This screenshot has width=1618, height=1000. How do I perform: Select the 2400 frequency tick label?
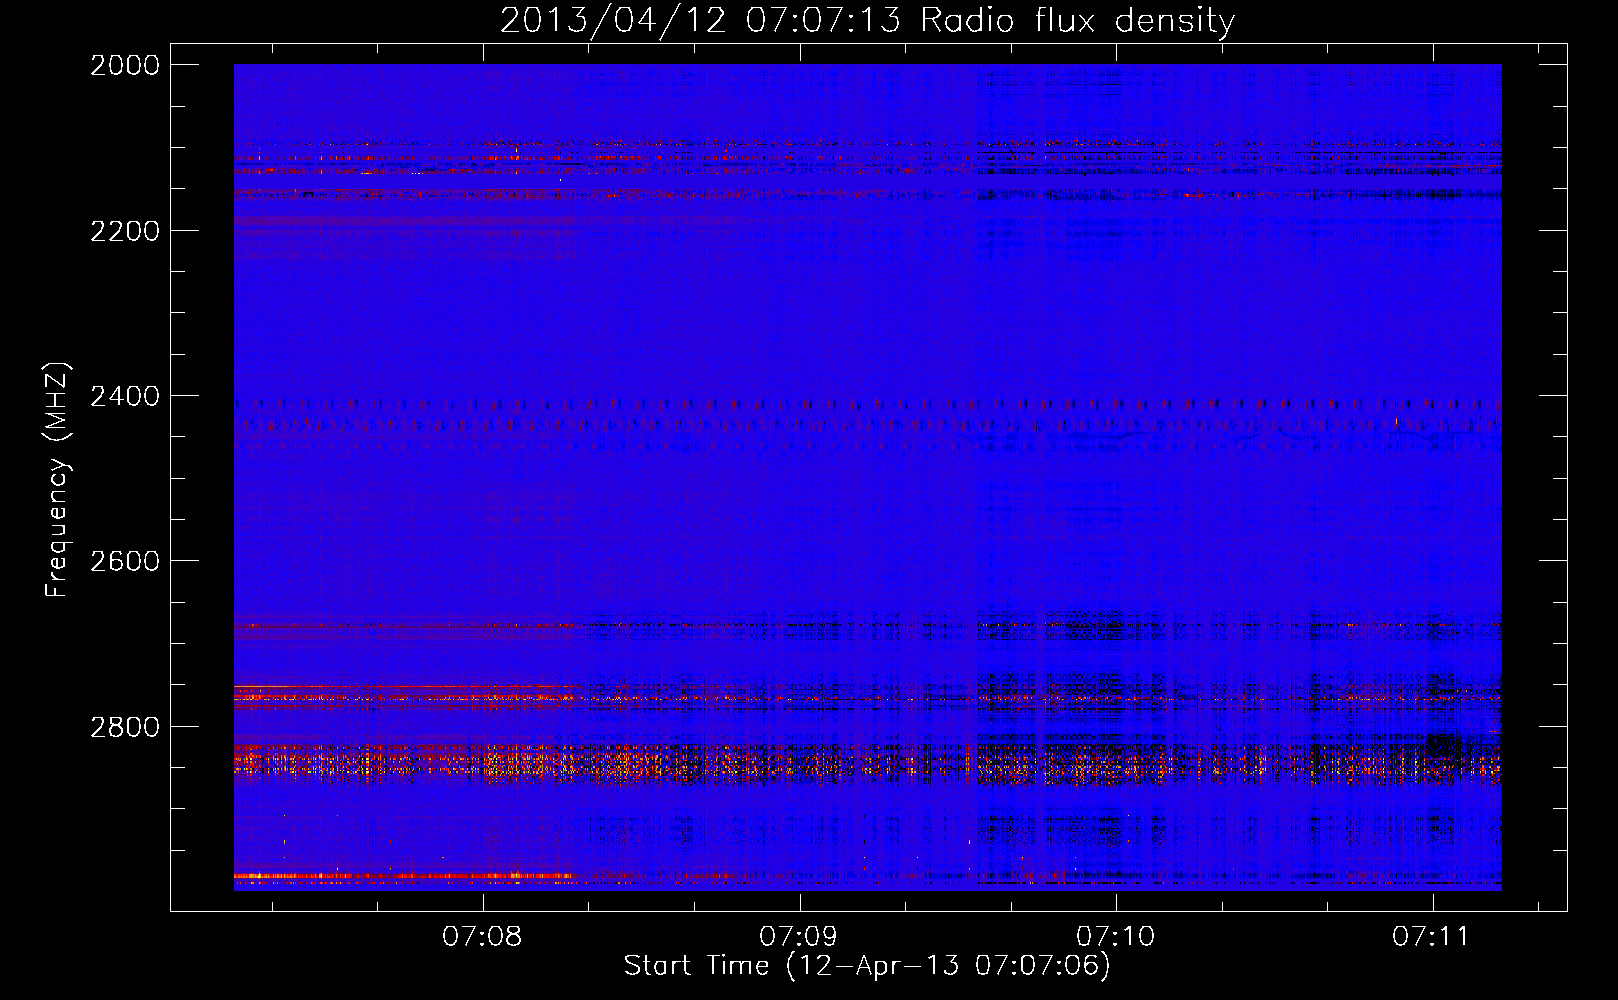coord(125,397)
